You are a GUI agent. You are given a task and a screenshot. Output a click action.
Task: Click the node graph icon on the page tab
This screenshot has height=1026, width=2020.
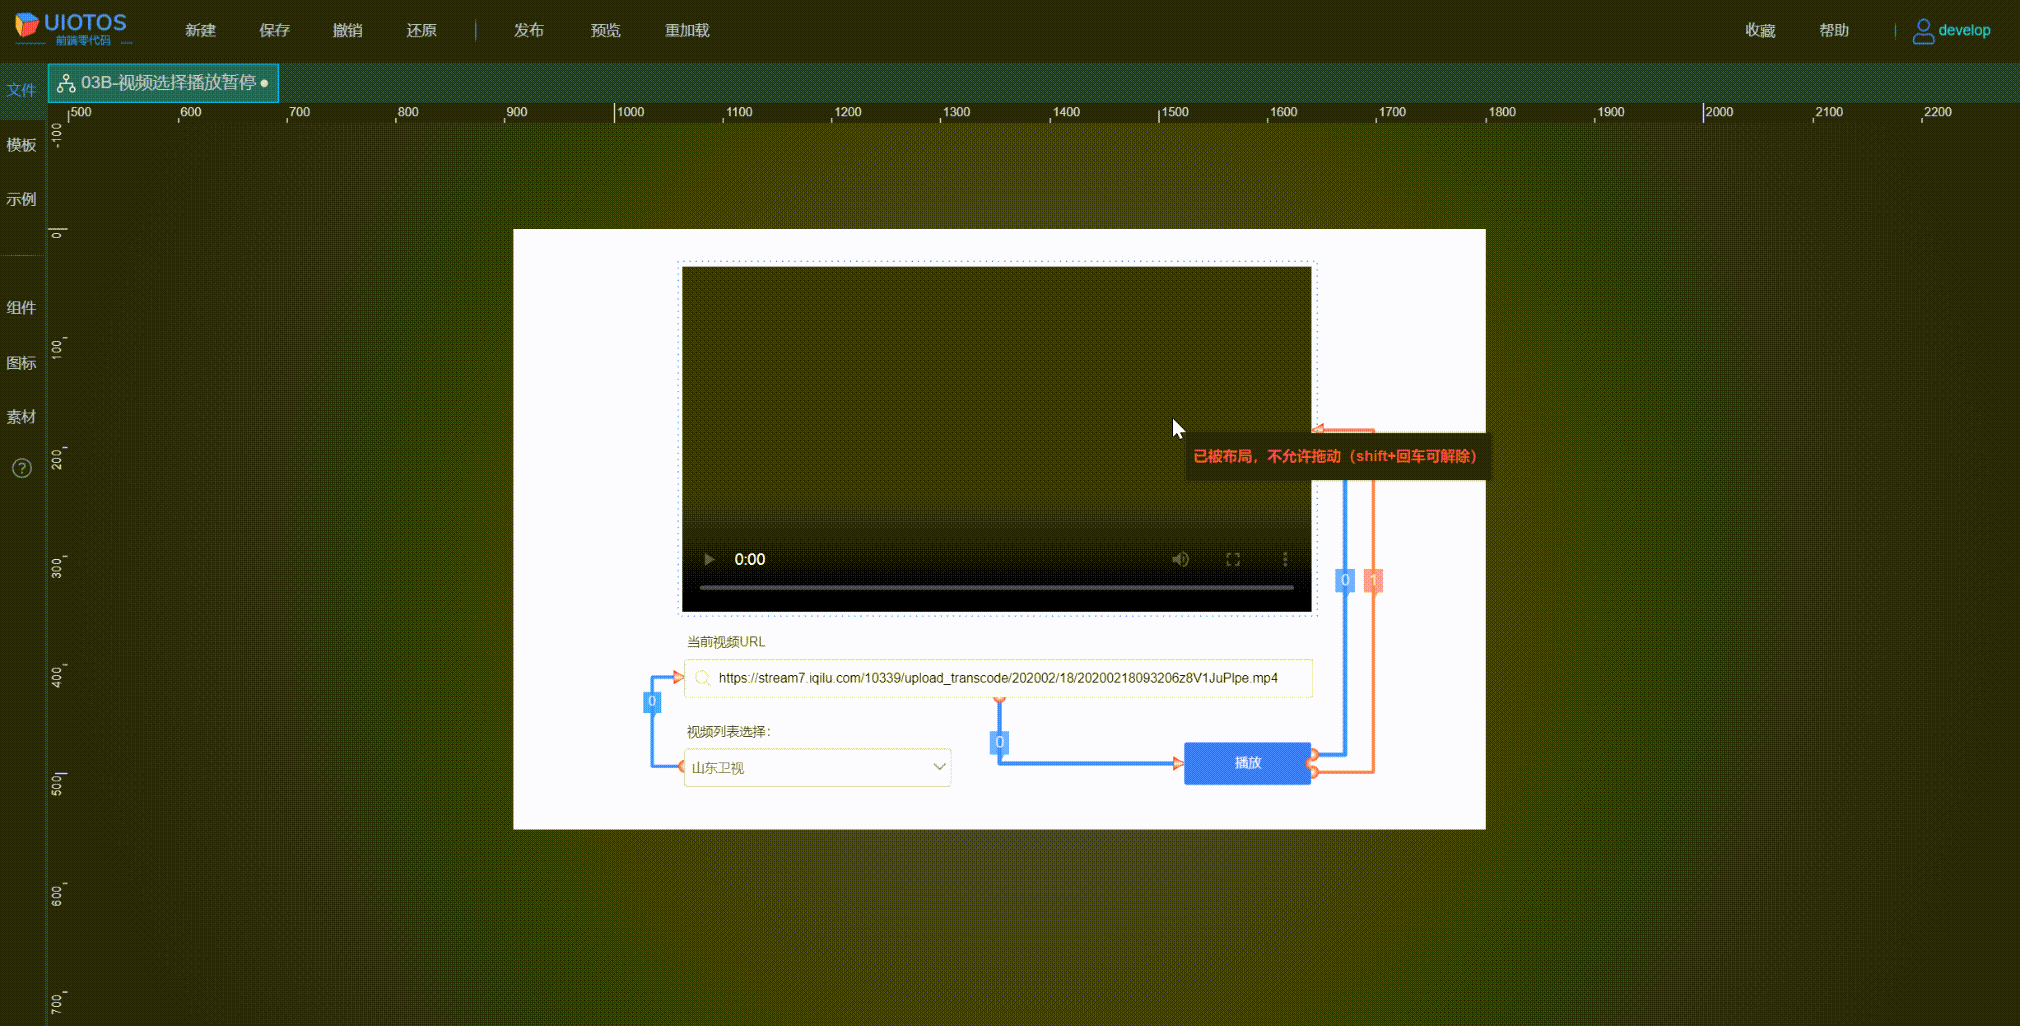point(67,83)
